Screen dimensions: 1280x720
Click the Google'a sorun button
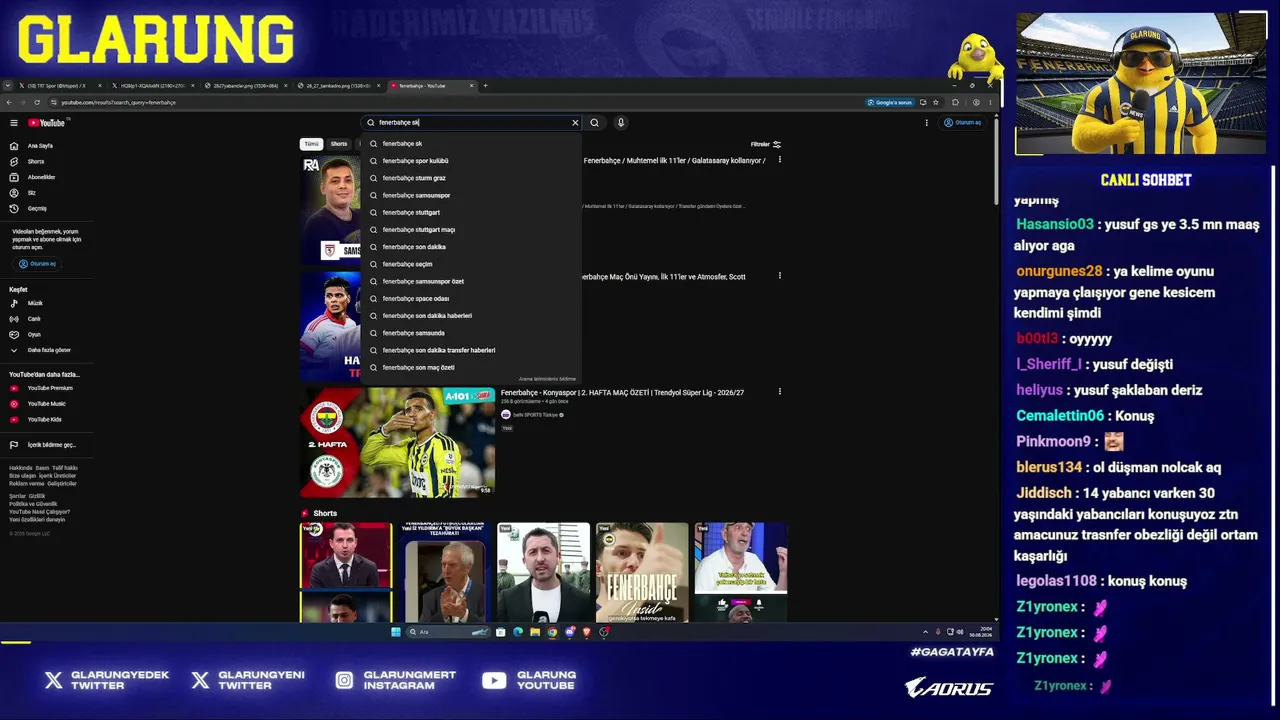pos(890,102)
